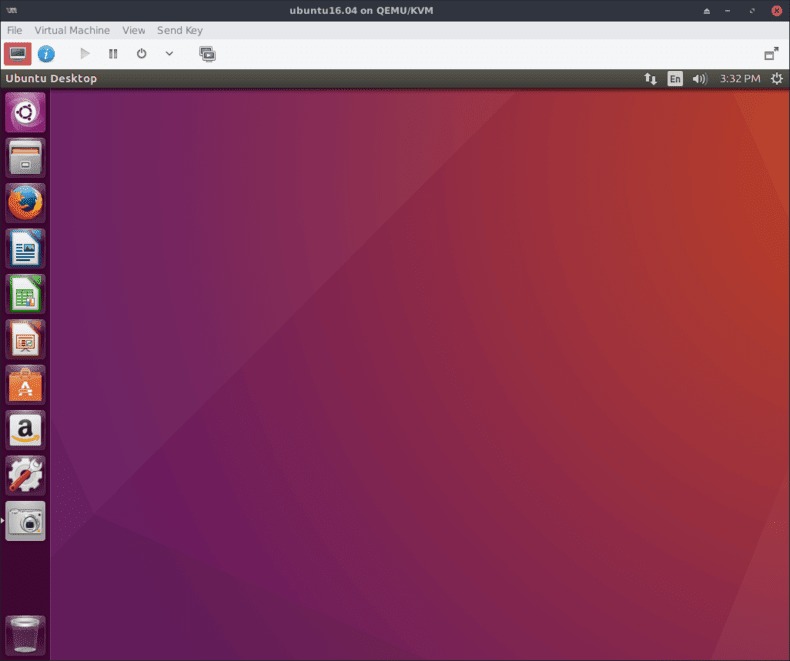790x661 pixels.
Task: Close the ubuntu16.04 QEMU/KVM window
Action: (x=776, y=11)
